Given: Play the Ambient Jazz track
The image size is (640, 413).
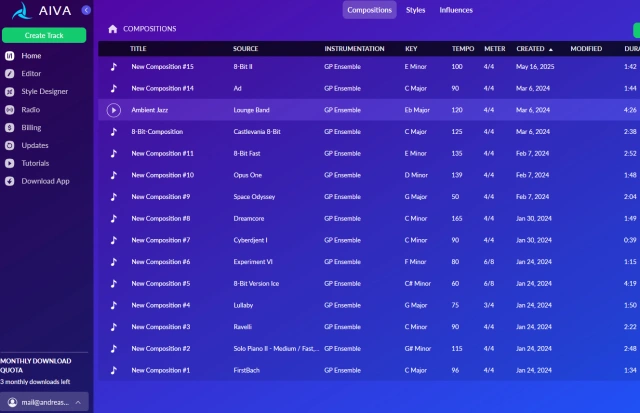Looking at the screenshot, I should click(114, 110).
